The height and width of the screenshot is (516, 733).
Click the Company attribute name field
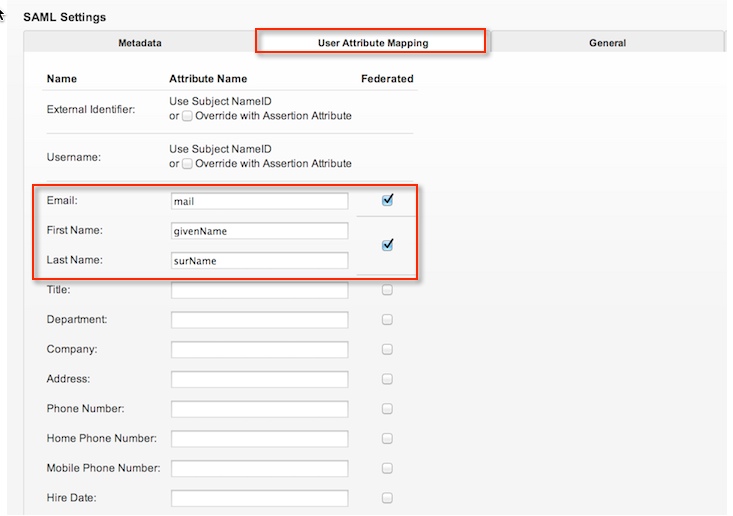pyautogui.click(x=259, y=350)
